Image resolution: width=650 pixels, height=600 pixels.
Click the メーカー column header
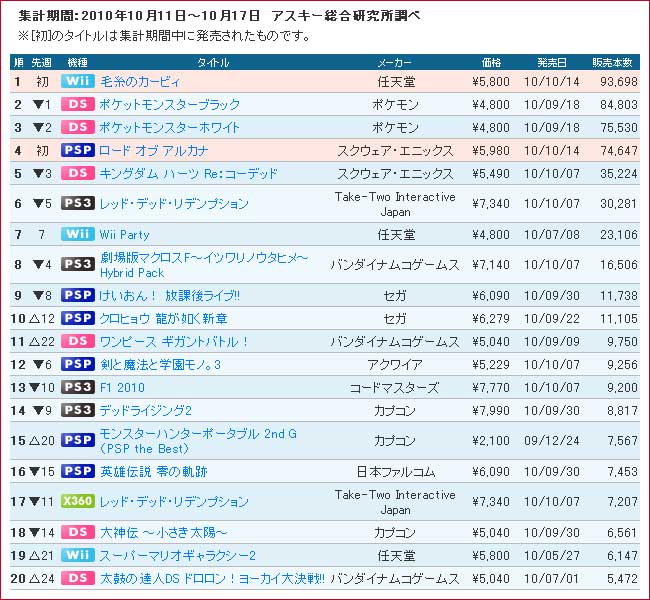395,62
